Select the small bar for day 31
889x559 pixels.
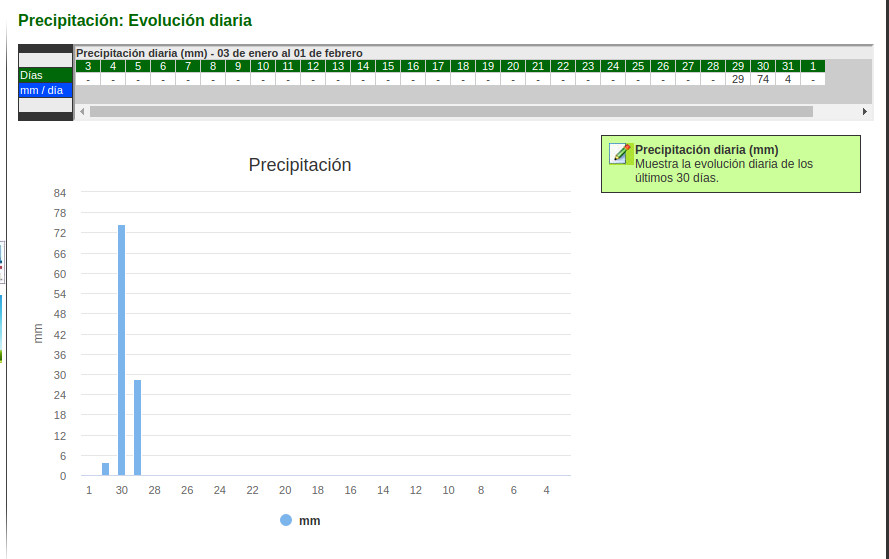[105, 469]
